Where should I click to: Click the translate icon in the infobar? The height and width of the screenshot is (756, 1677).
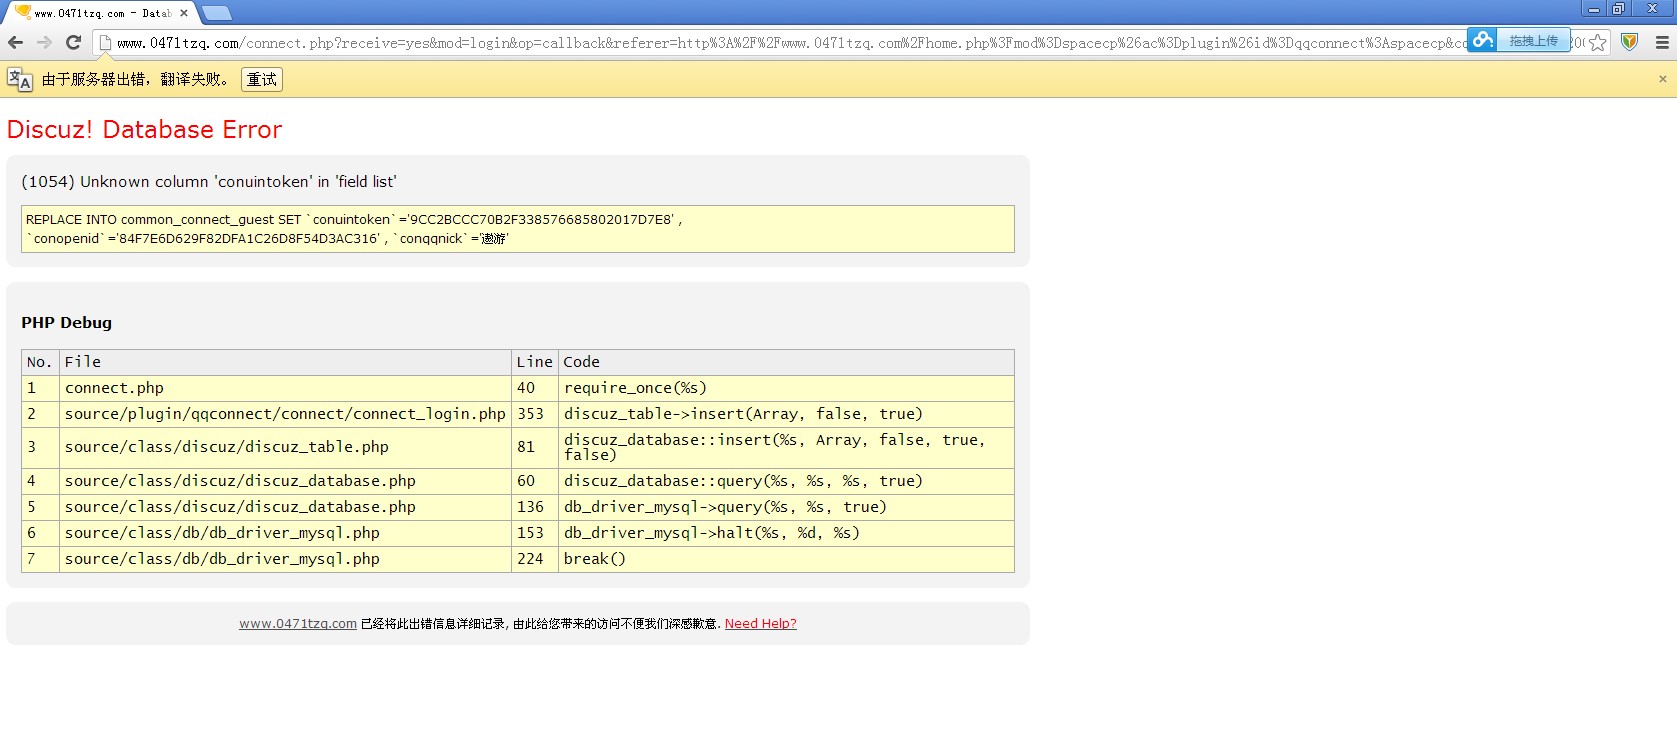19,79
